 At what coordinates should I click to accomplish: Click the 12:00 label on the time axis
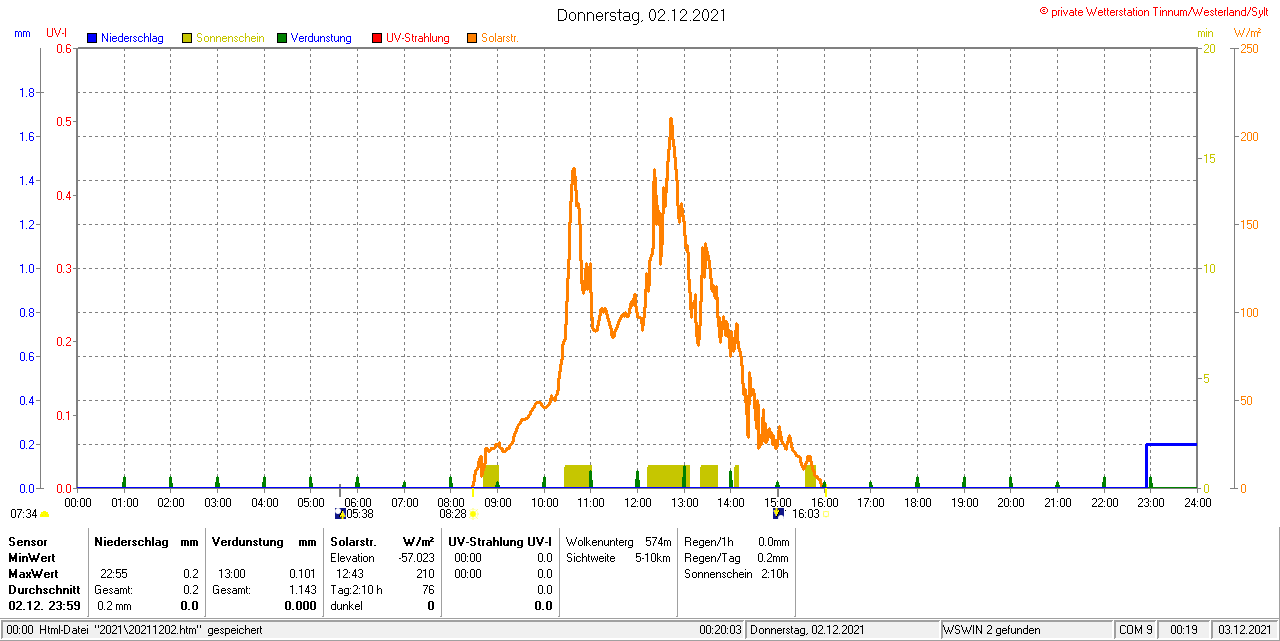click(x=637, y=502)
